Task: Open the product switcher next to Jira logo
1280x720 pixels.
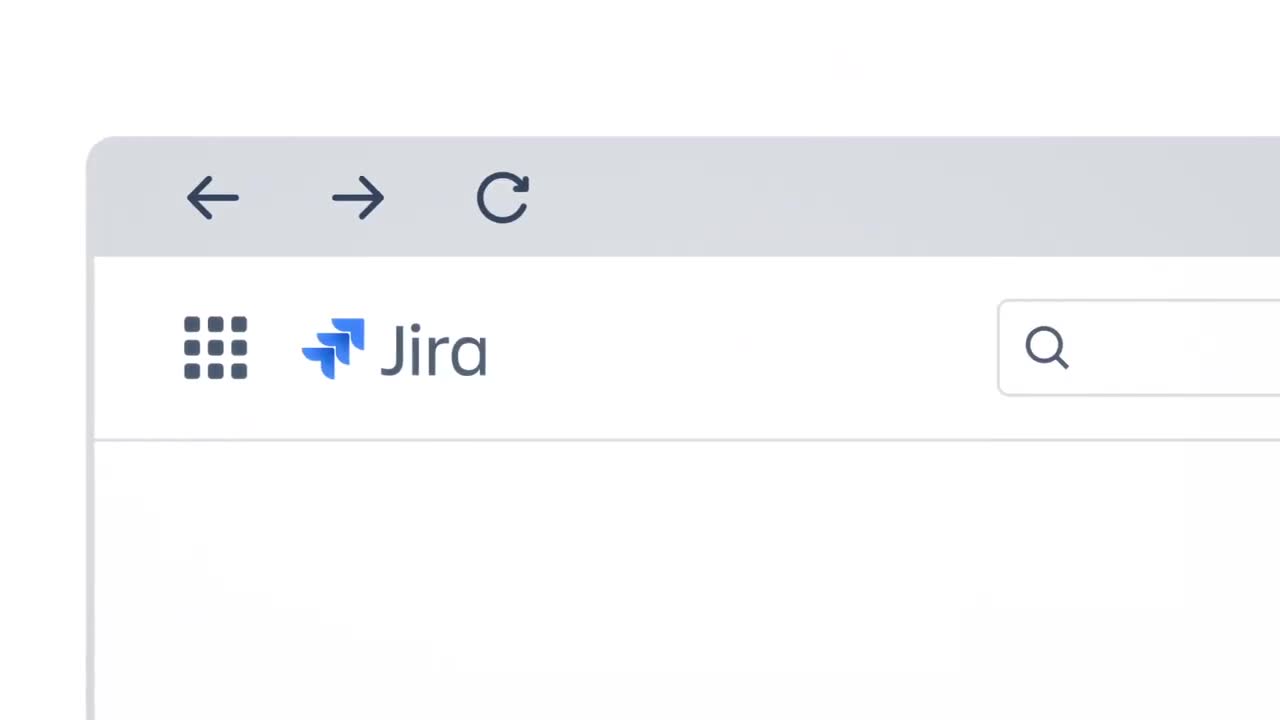Action: pyautogui.click(x=215, y=348)
